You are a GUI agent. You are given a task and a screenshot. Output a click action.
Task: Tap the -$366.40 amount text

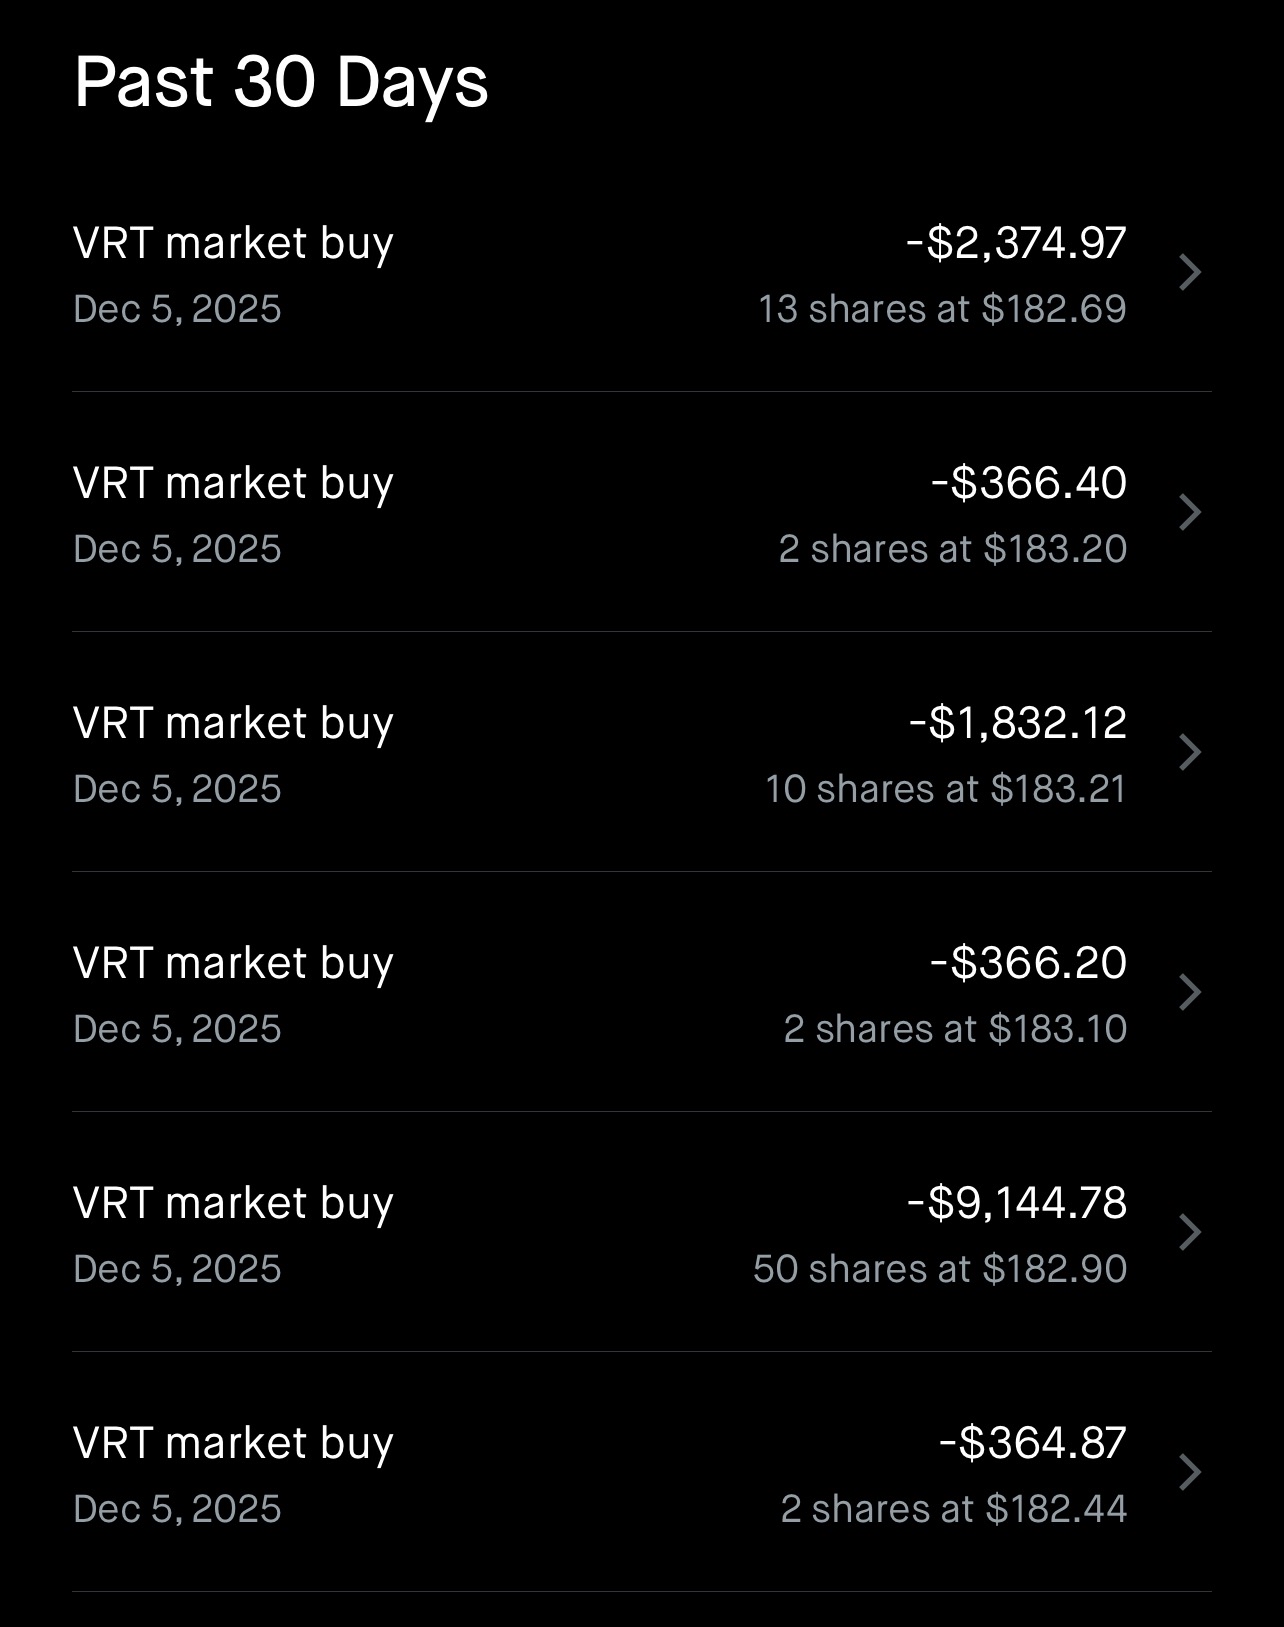(1029, 483)
